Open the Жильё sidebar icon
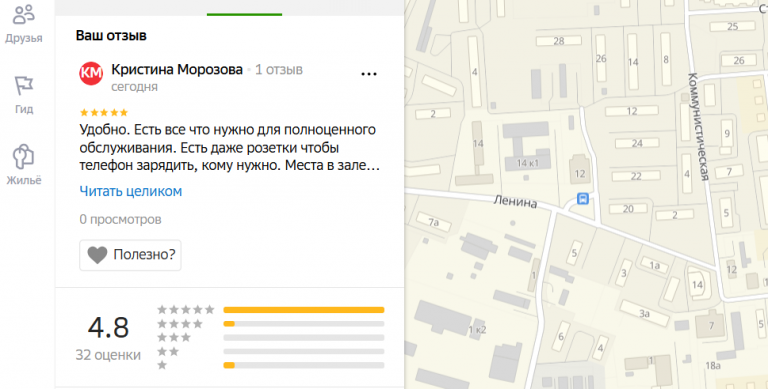The width and height of the screenshot is (768, 389). point(24,156)
